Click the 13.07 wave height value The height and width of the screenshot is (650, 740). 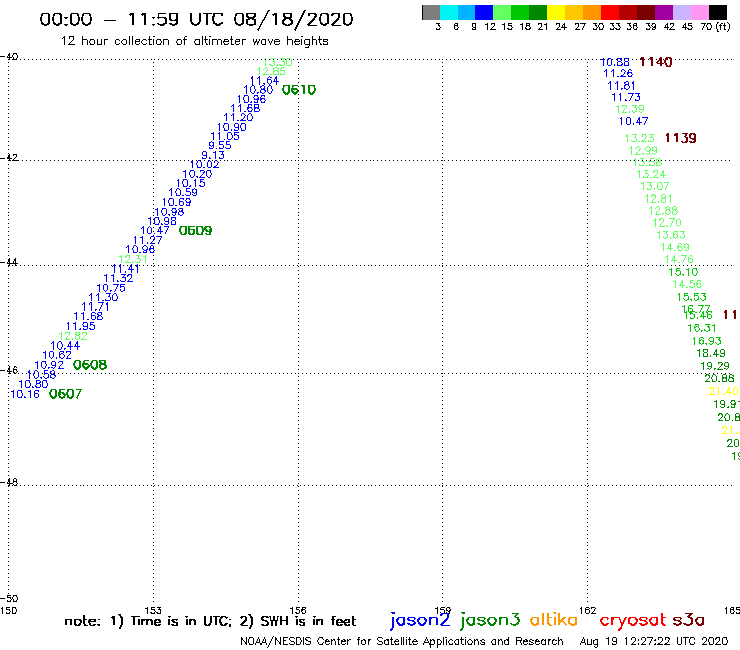tap(655, 186)
